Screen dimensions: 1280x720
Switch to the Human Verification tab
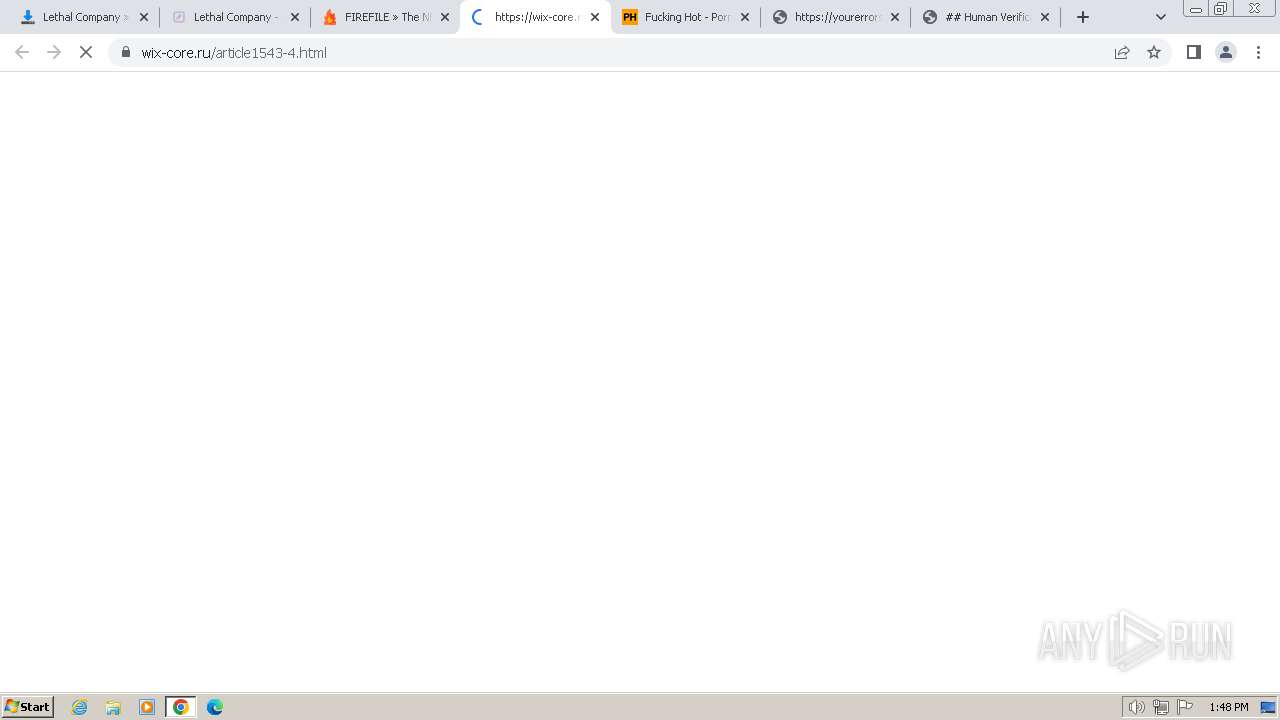[985, 17]
